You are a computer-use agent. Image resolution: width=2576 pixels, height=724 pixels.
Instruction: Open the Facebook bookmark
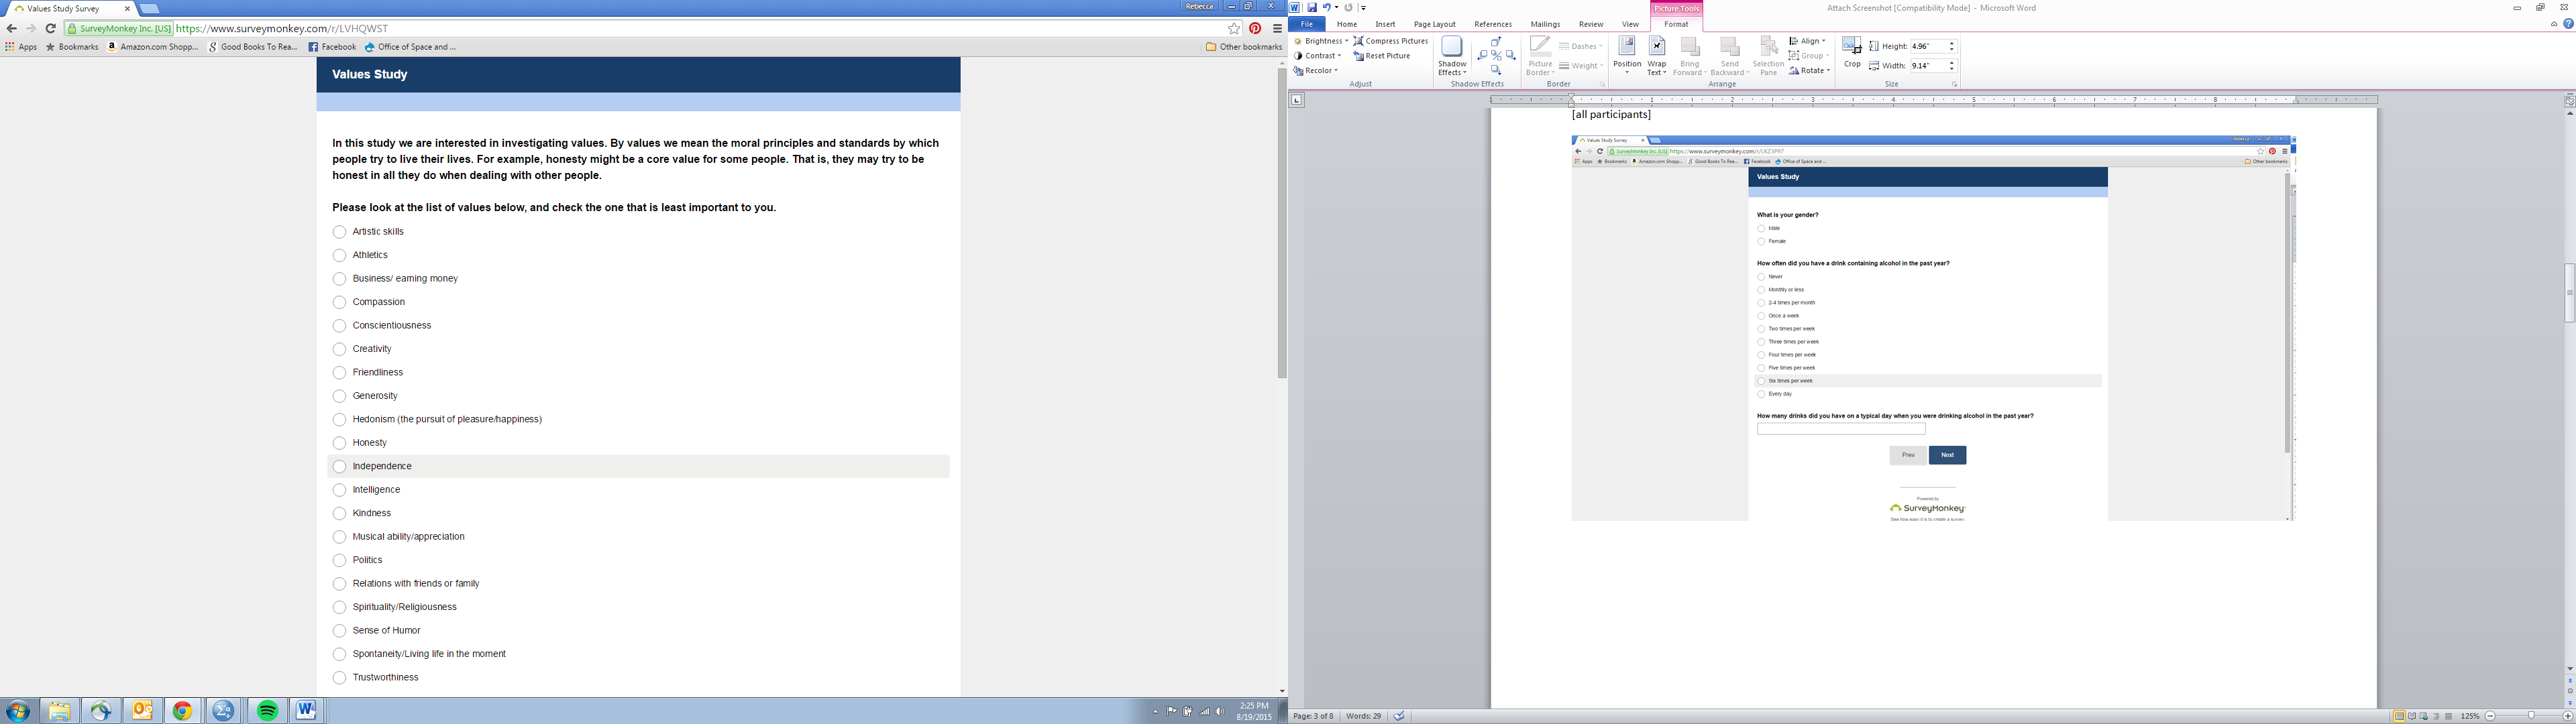pos(332,47)
